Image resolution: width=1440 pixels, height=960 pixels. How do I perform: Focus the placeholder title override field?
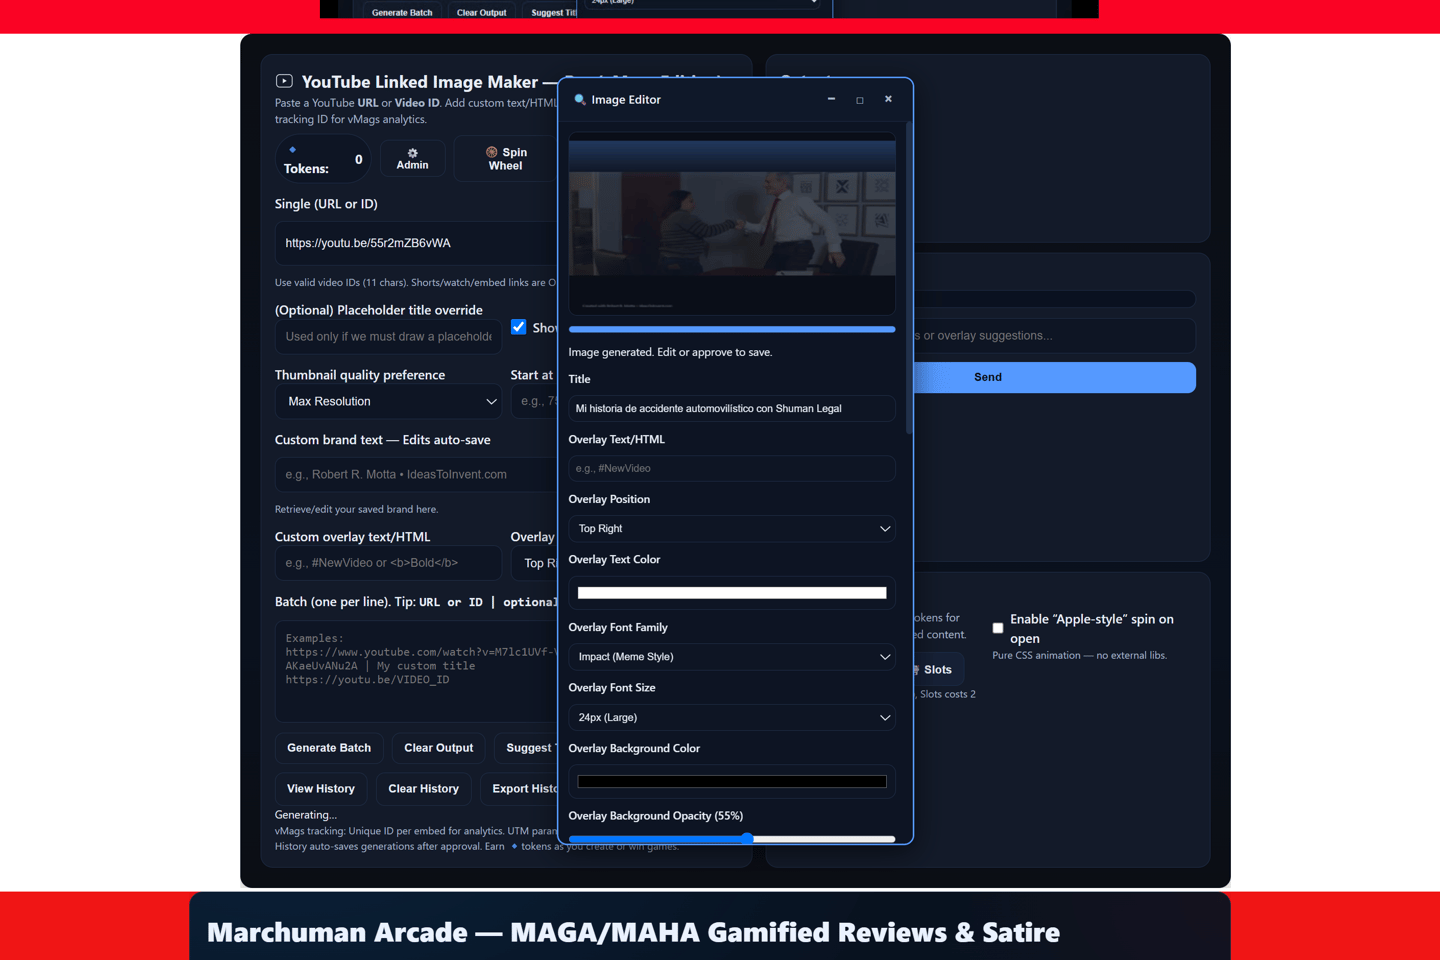pos(388,337)
